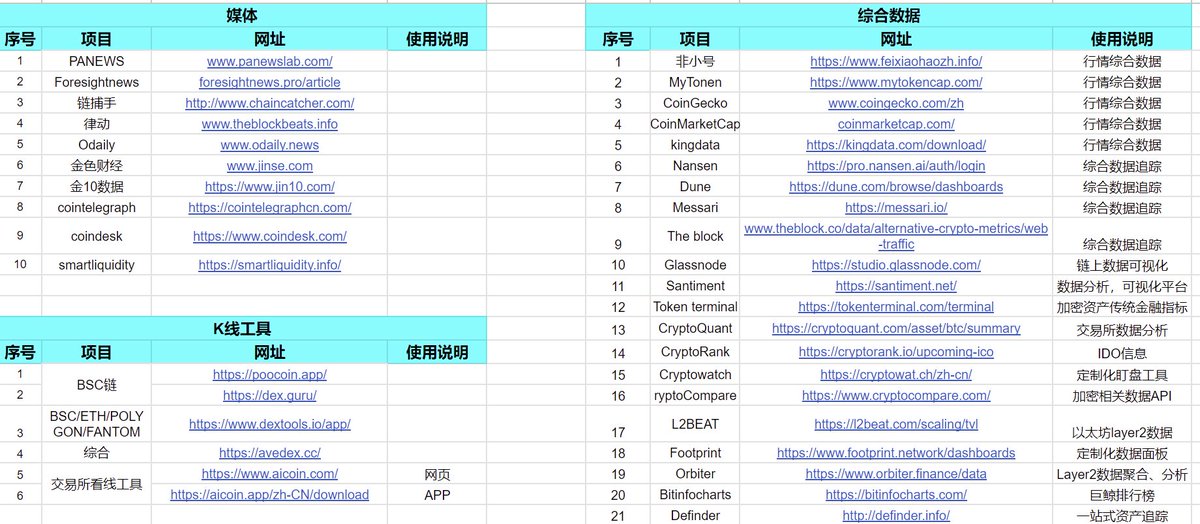Open the feixiaohaozh.info link

tap(896, 61)
